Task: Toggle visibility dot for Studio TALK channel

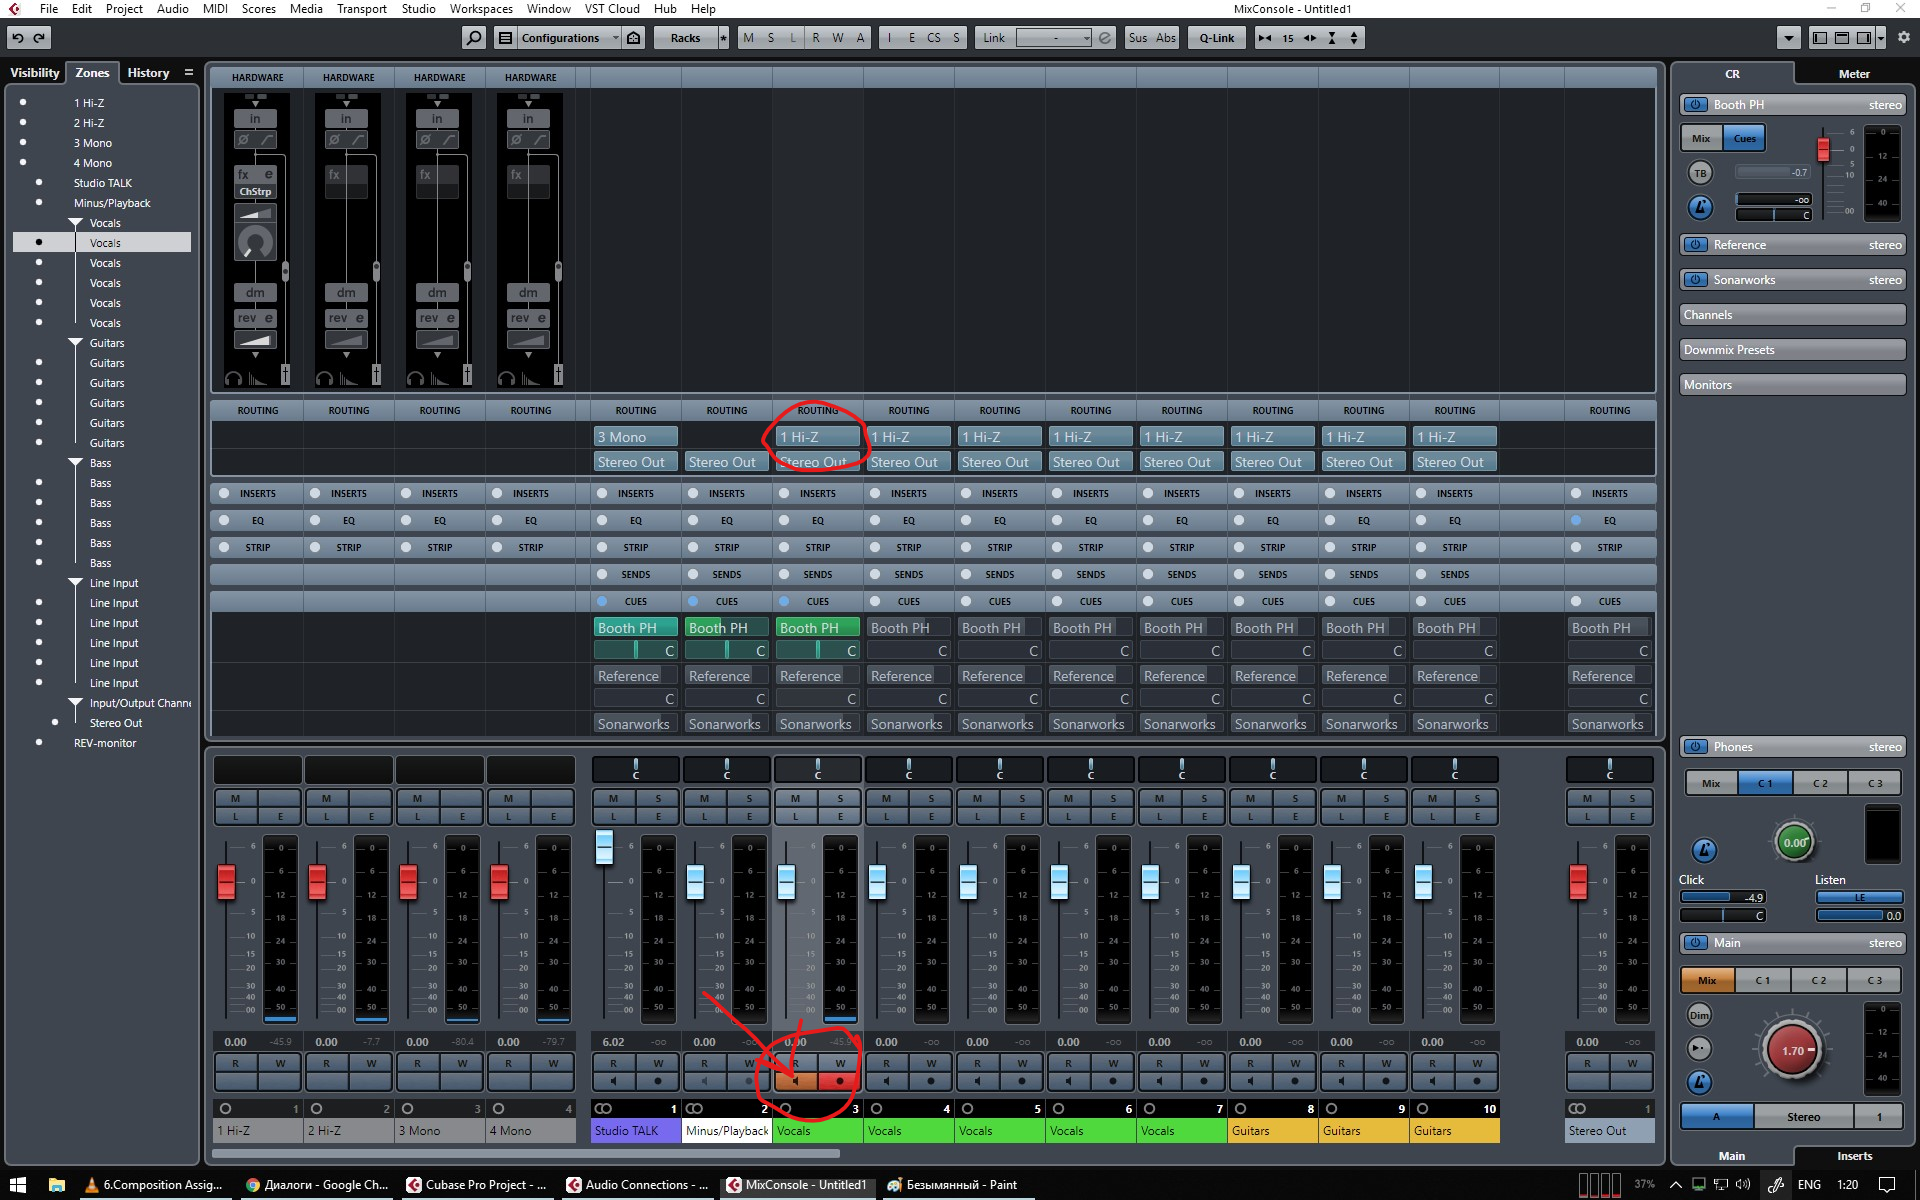Action: click(39, 183)
